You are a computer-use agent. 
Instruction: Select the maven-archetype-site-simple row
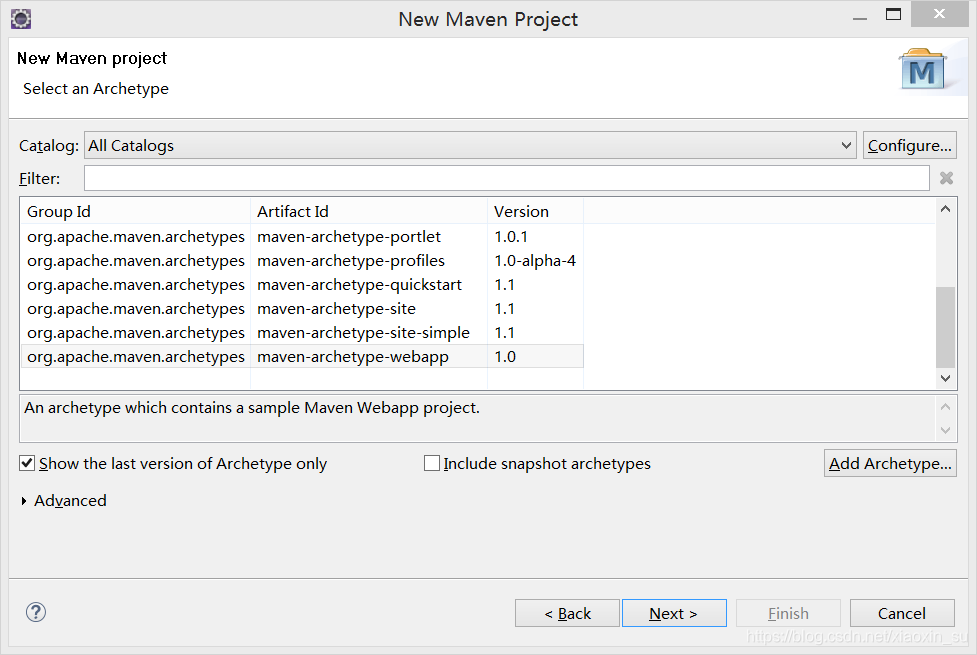[302, 333]
